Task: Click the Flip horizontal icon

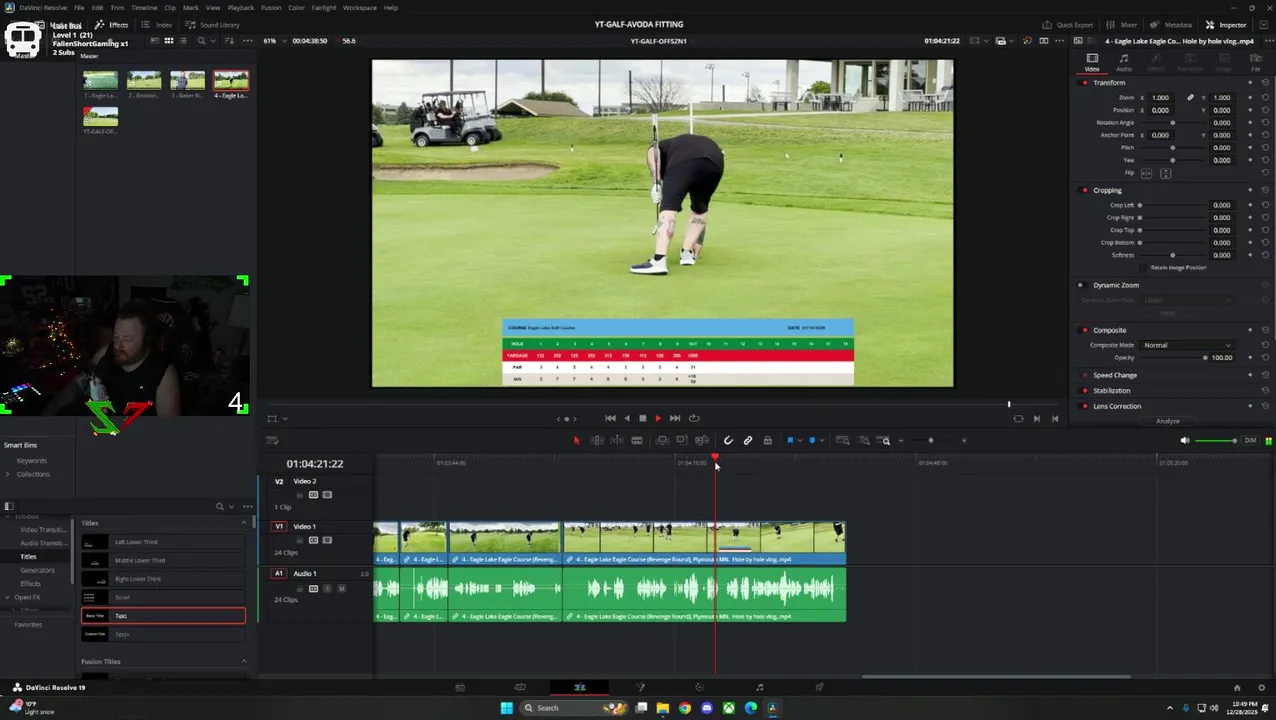Action: coord(1147,173)
